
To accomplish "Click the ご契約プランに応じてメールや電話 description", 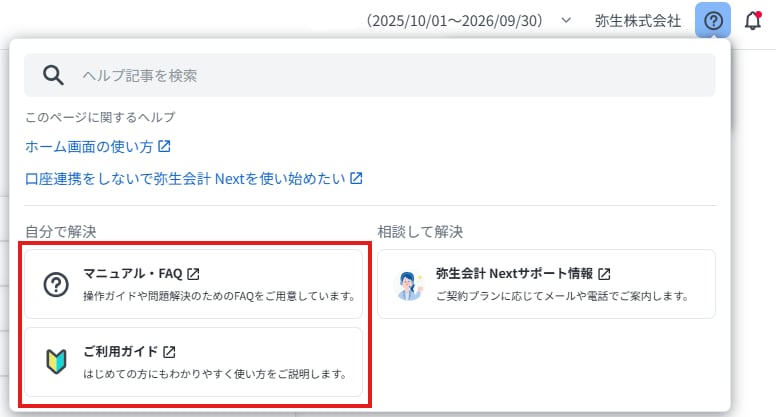I will [562, 296].
